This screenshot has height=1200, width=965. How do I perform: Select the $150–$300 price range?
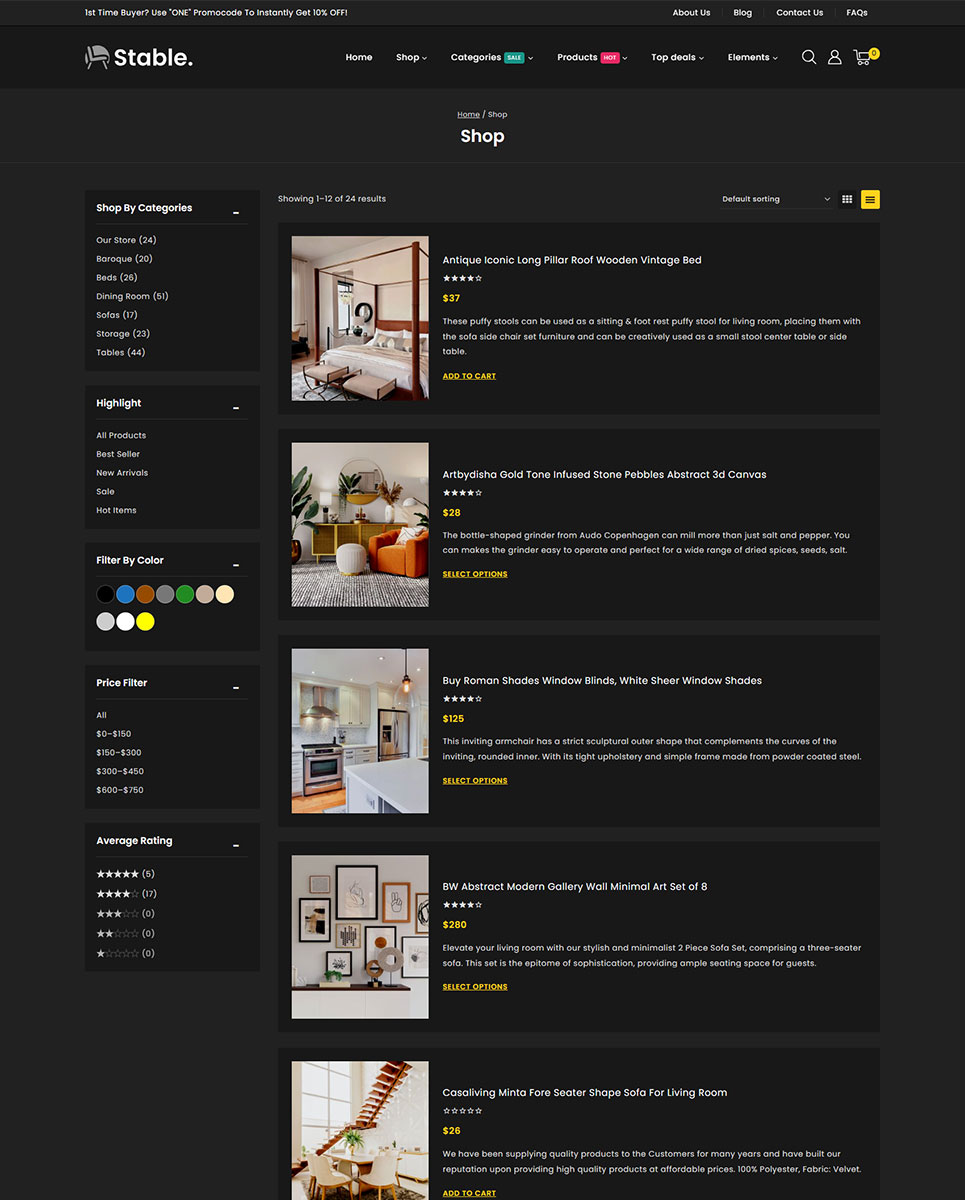click(x=119, y=752)
